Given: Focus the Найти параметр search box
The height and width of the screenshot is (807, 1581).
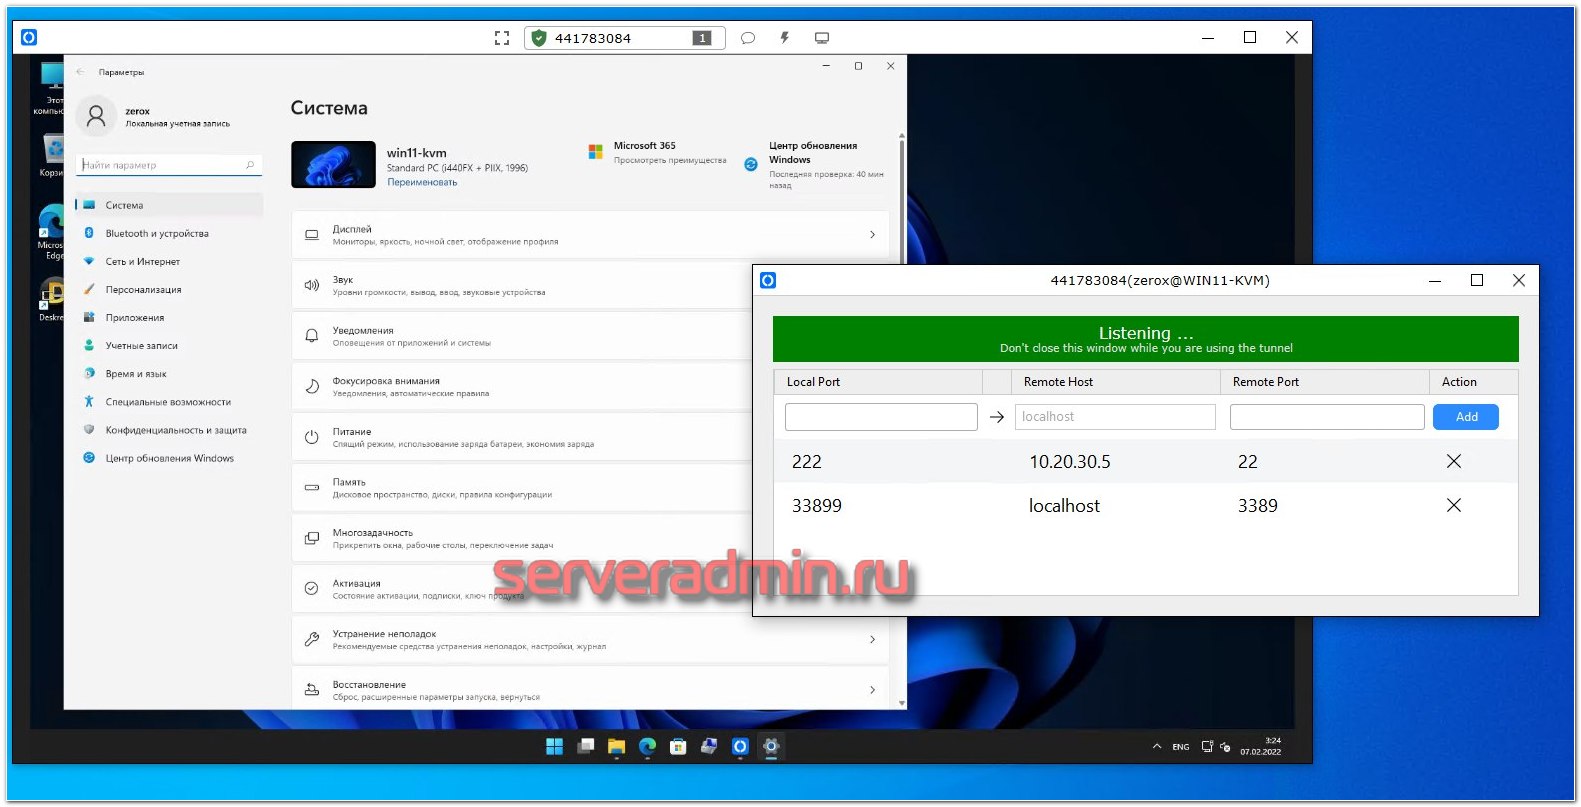Looking at the screenshot, I should (165, 165).
